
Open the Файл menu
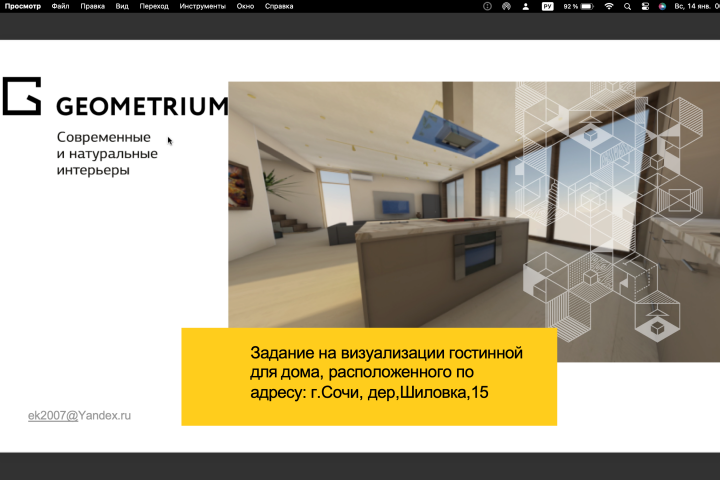click(61, 6)
